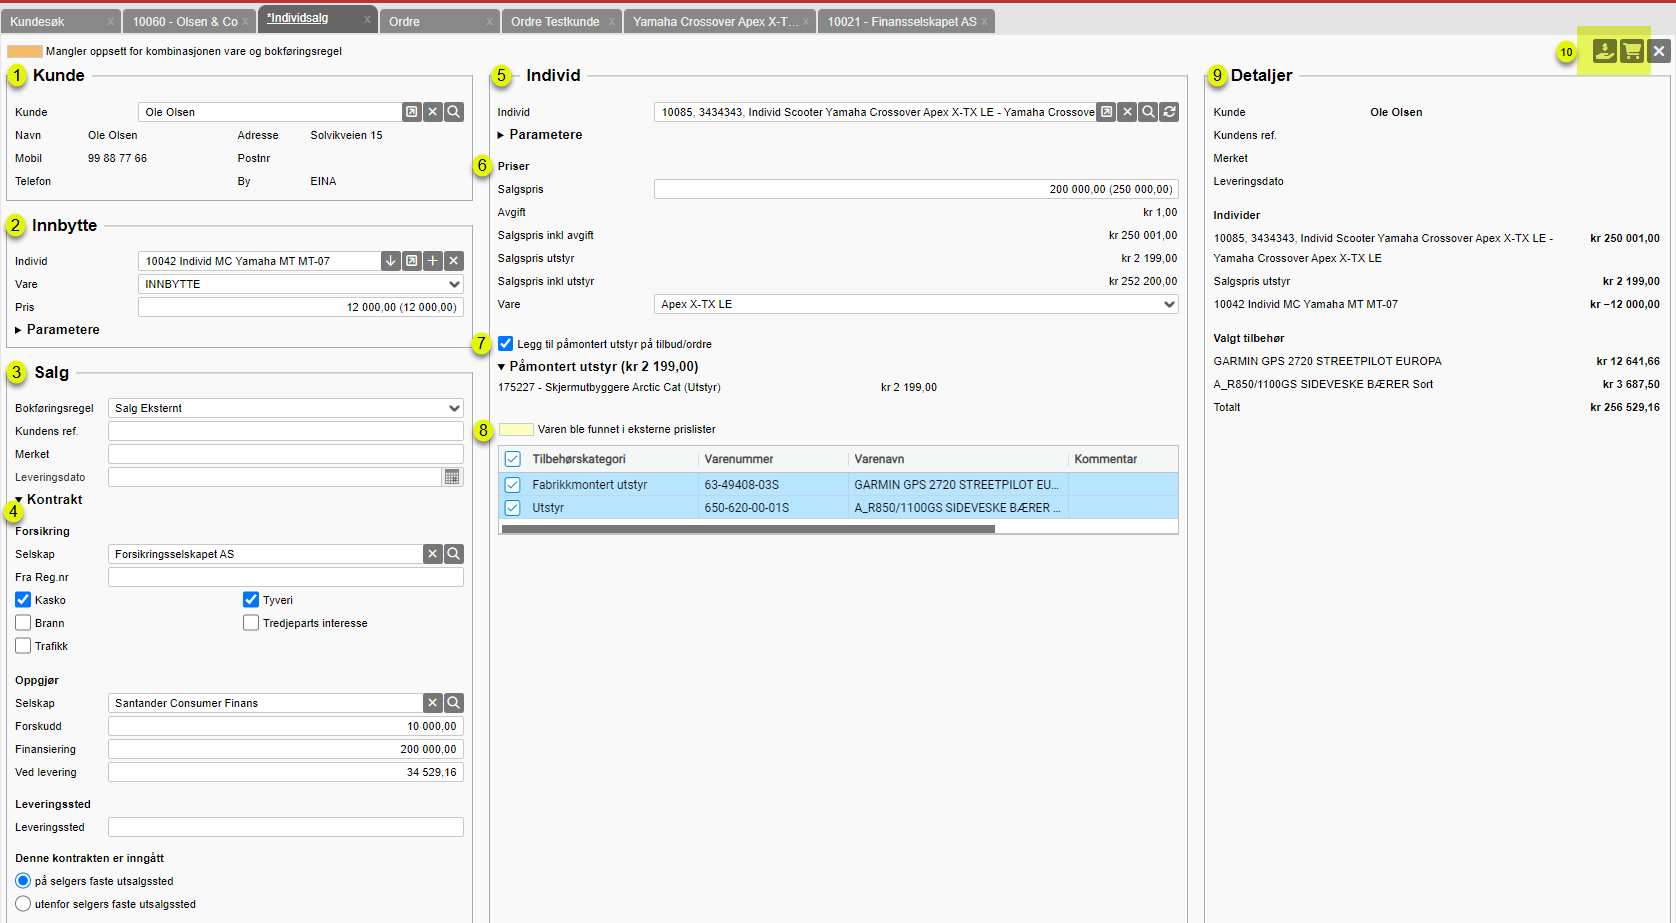Image resolution: width=1676 pixels, height=923 pixels.
Task: Uncheck the Fabrikkmontert utstyr row checkbox
Action: coord(513,485)
